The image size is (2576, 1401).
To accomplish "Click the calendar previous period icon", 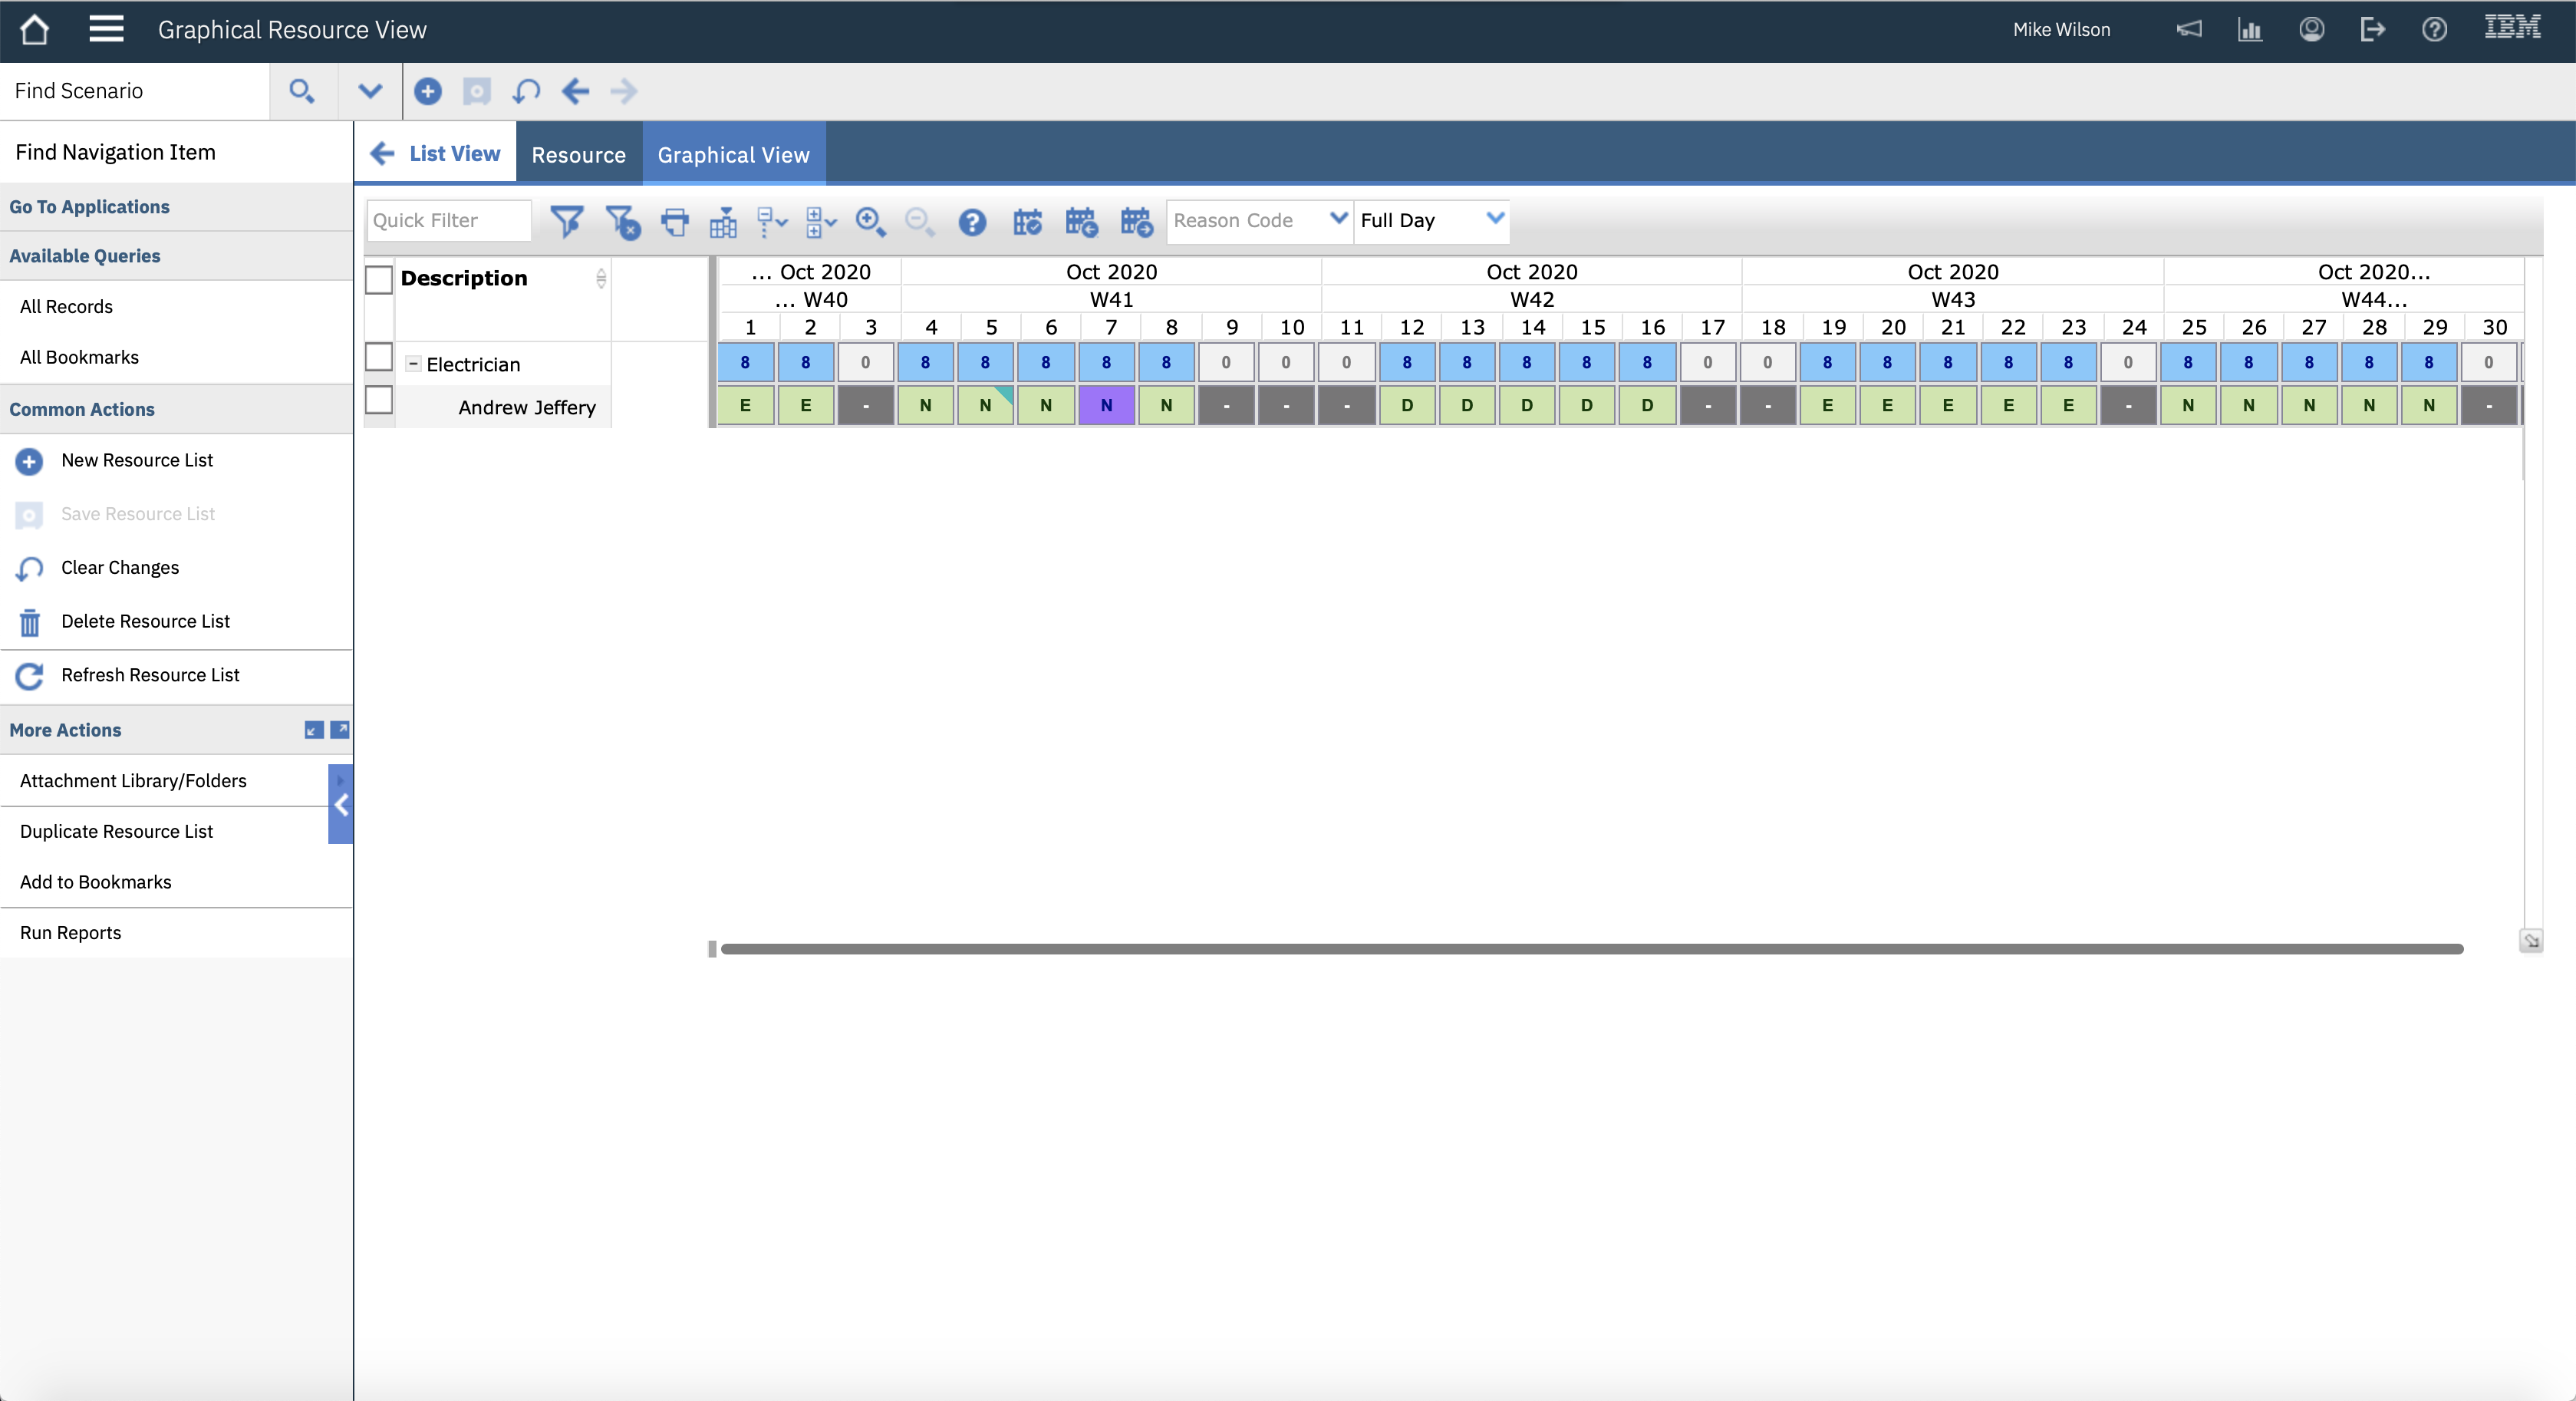I will (1081, 221).
